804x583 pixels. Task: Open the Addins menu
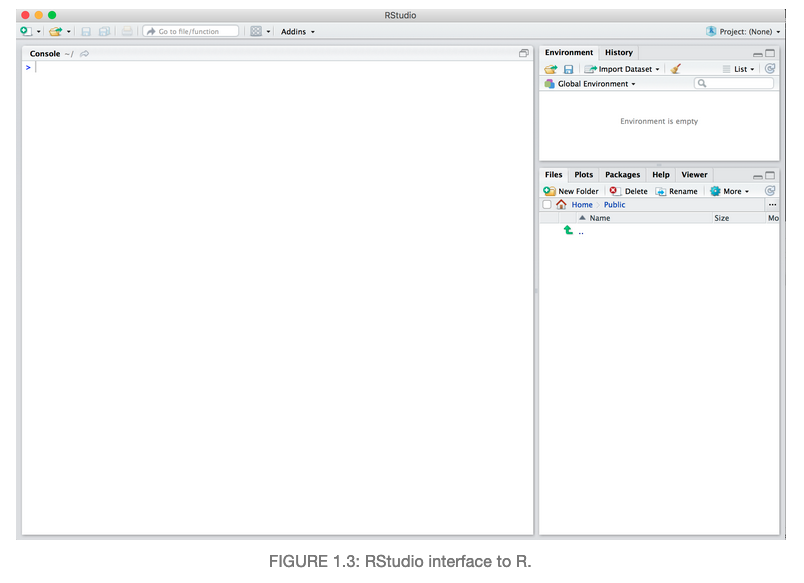pos(297,32)
